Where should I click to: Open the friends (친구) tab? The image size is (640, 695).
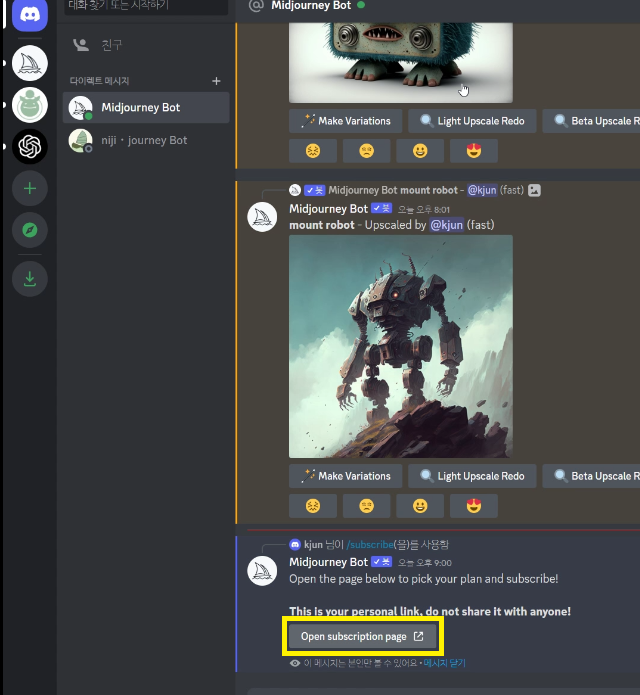click(146, 45)
